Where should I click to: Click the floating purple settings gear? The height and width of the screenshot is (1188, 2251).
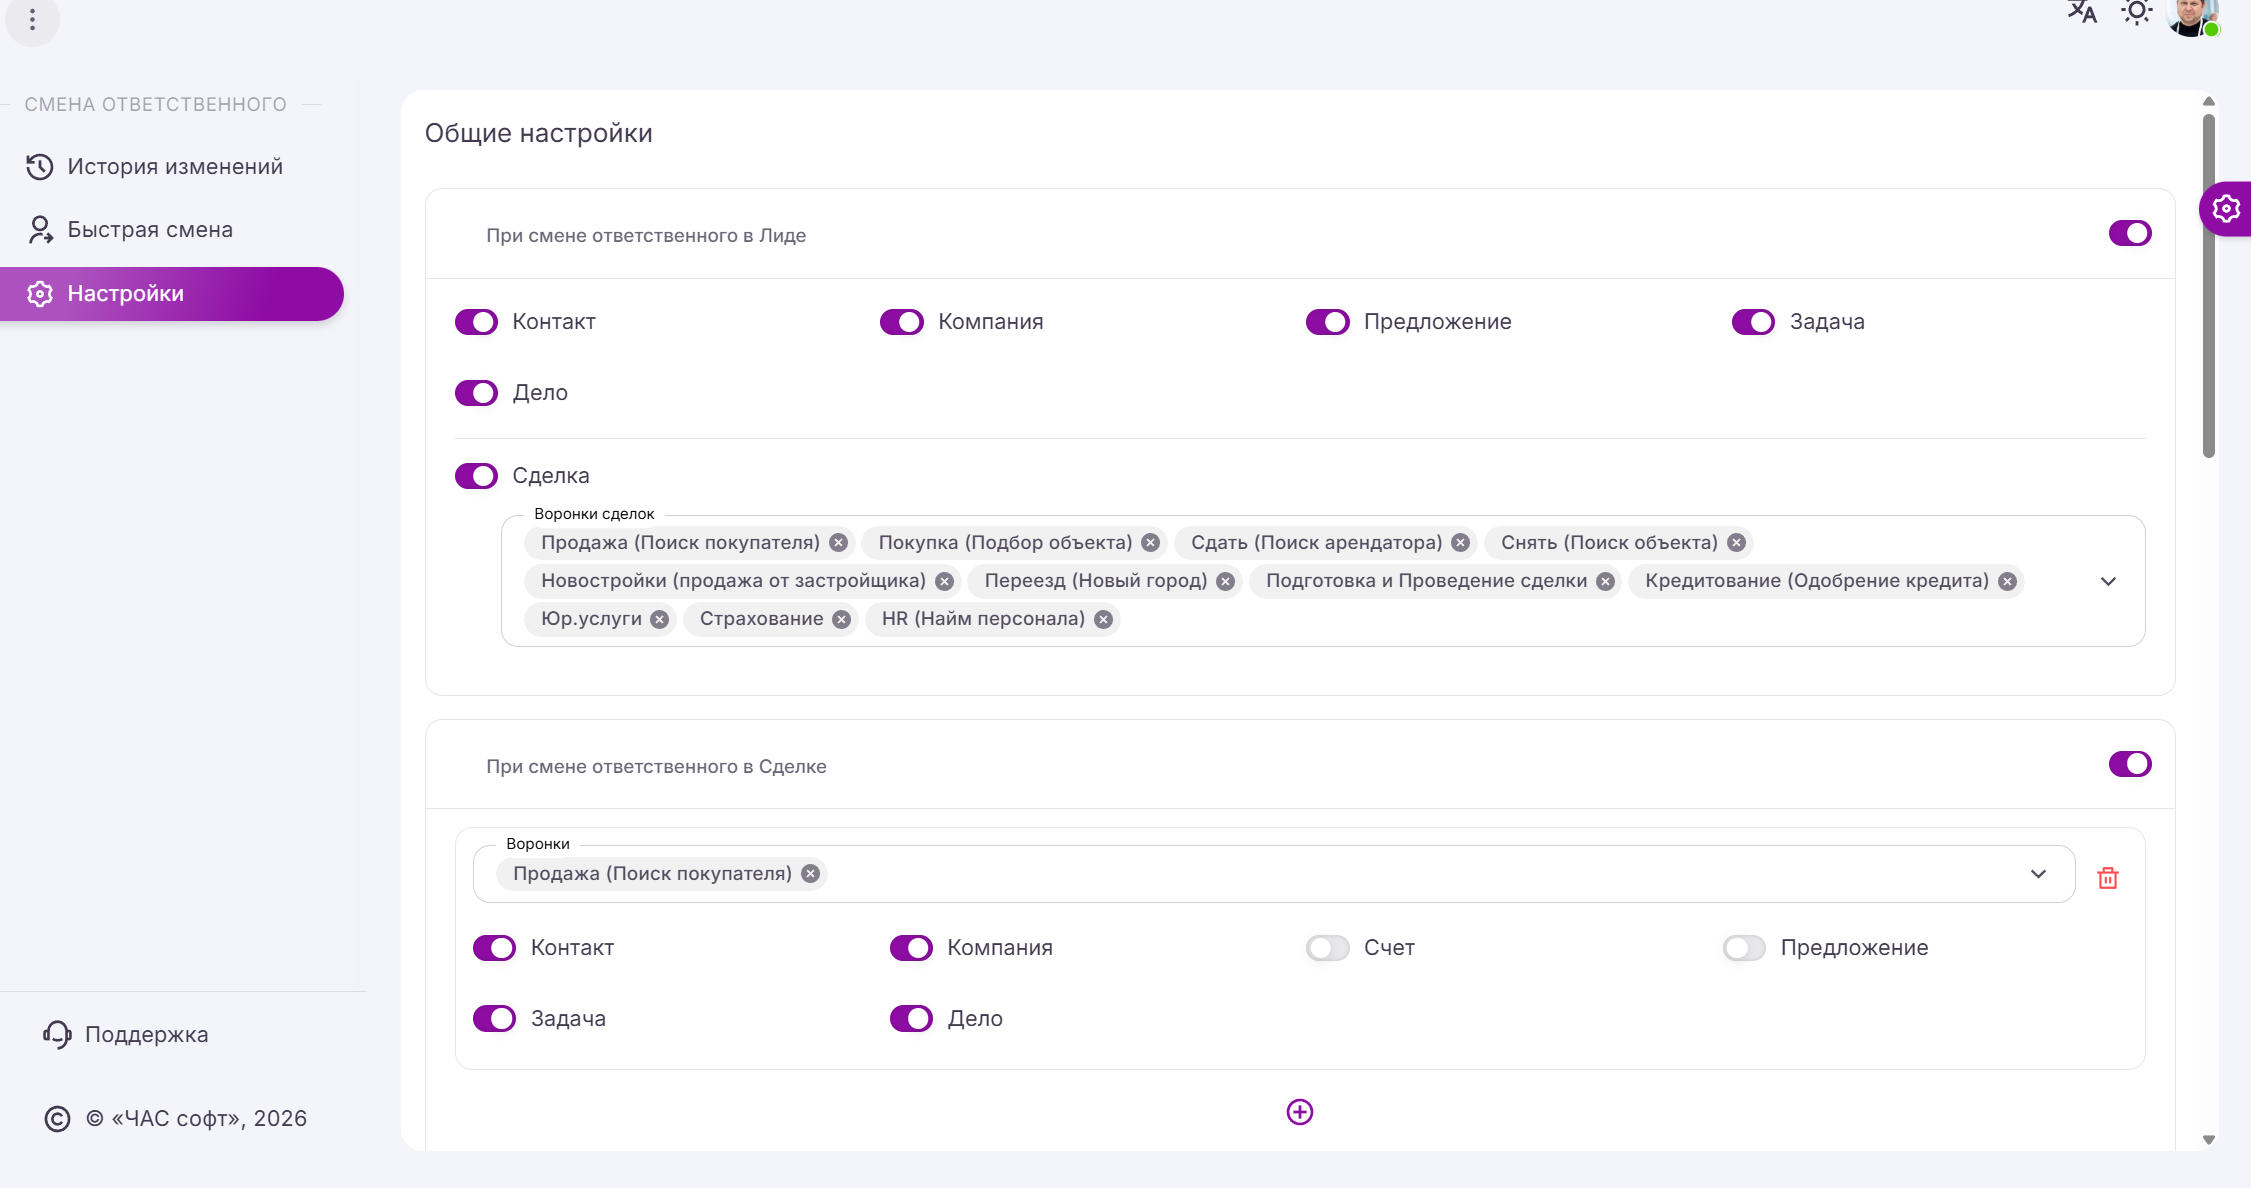click(x=2226, y=208)
